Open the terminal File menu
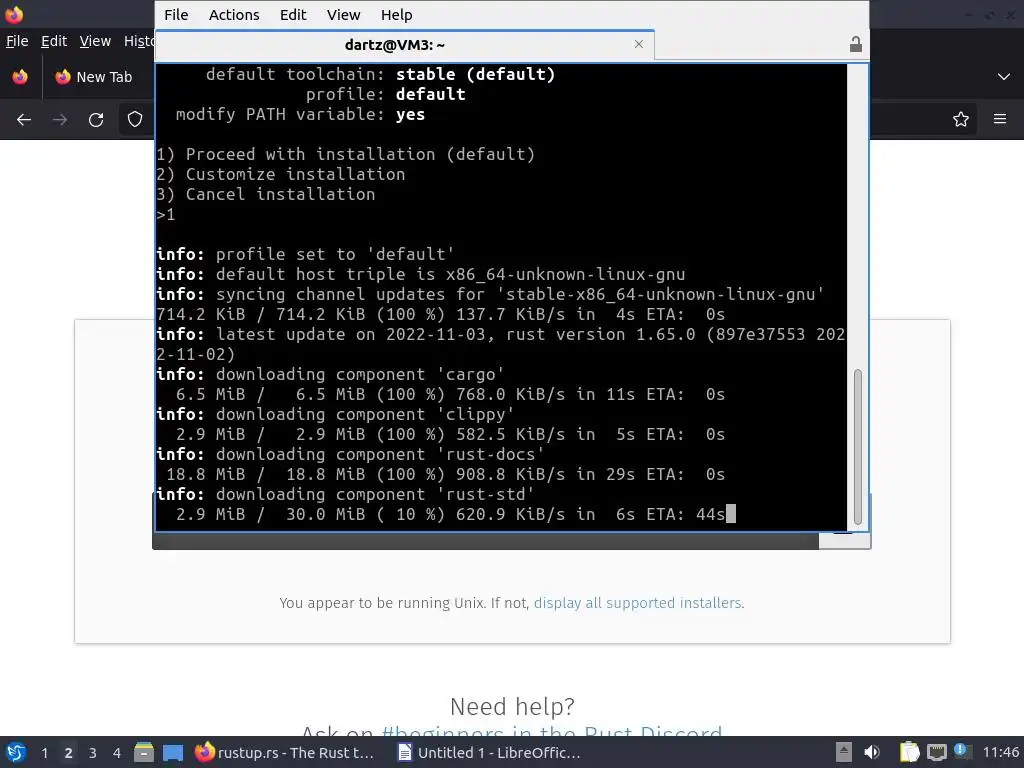The width and height of the screenshot is (1024, 768). (176, 14)
